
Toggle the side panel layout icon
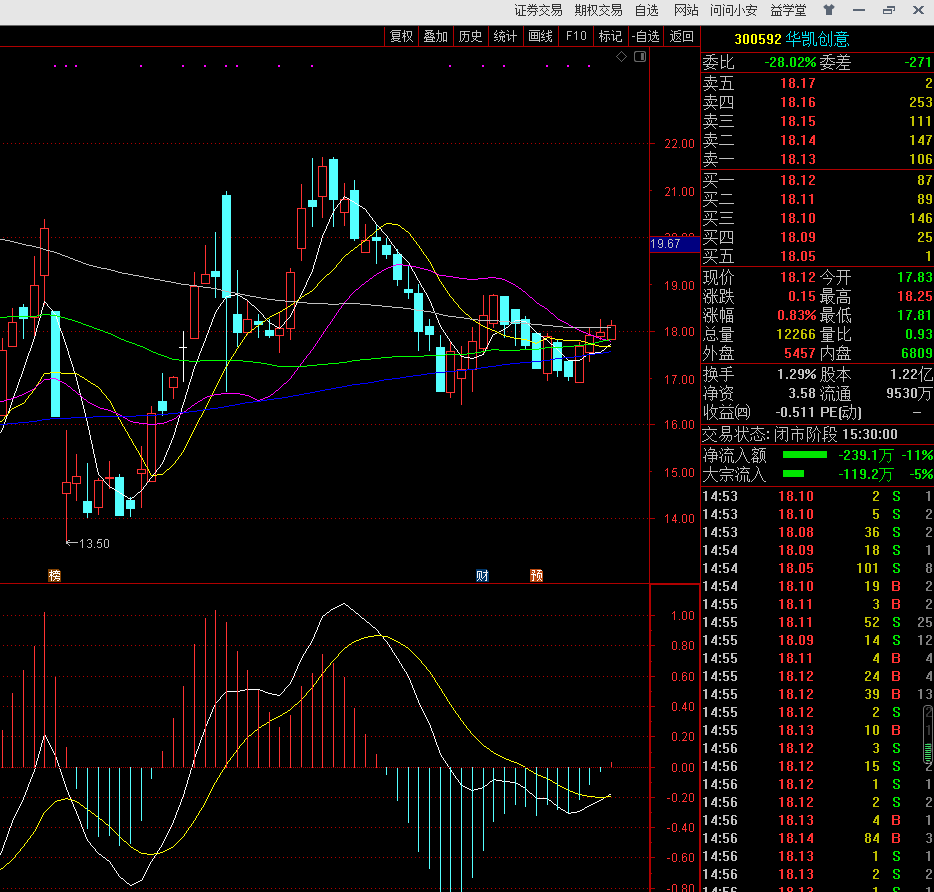coord(640,57)
